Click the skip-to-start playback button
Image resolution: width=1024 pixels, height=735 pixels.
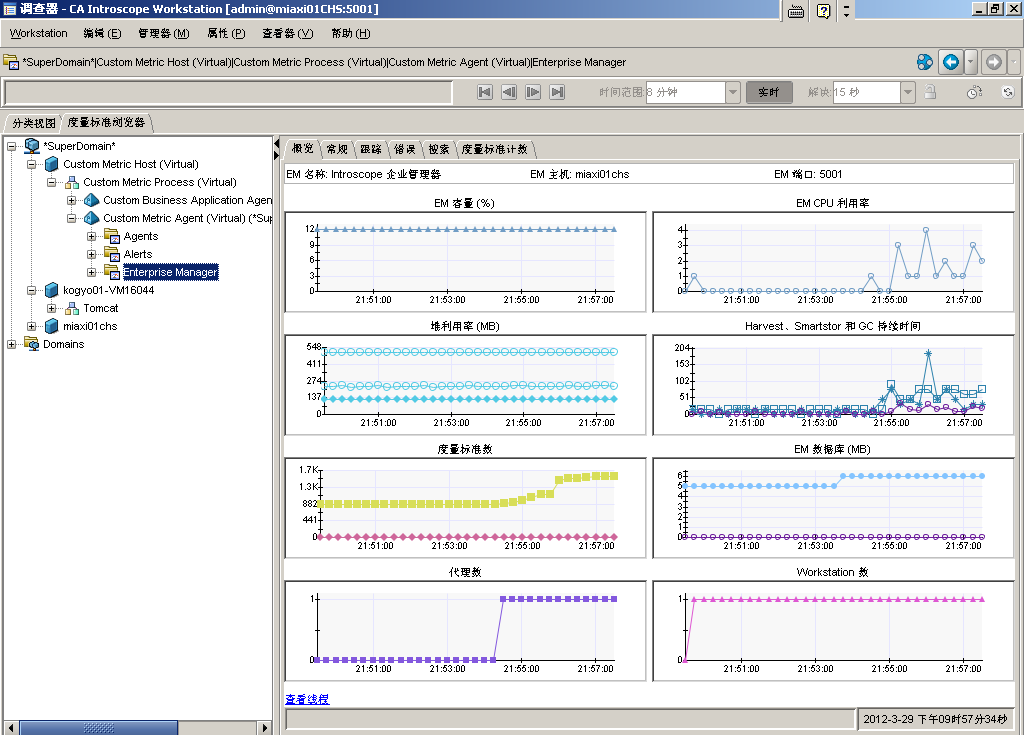[485, 92]
